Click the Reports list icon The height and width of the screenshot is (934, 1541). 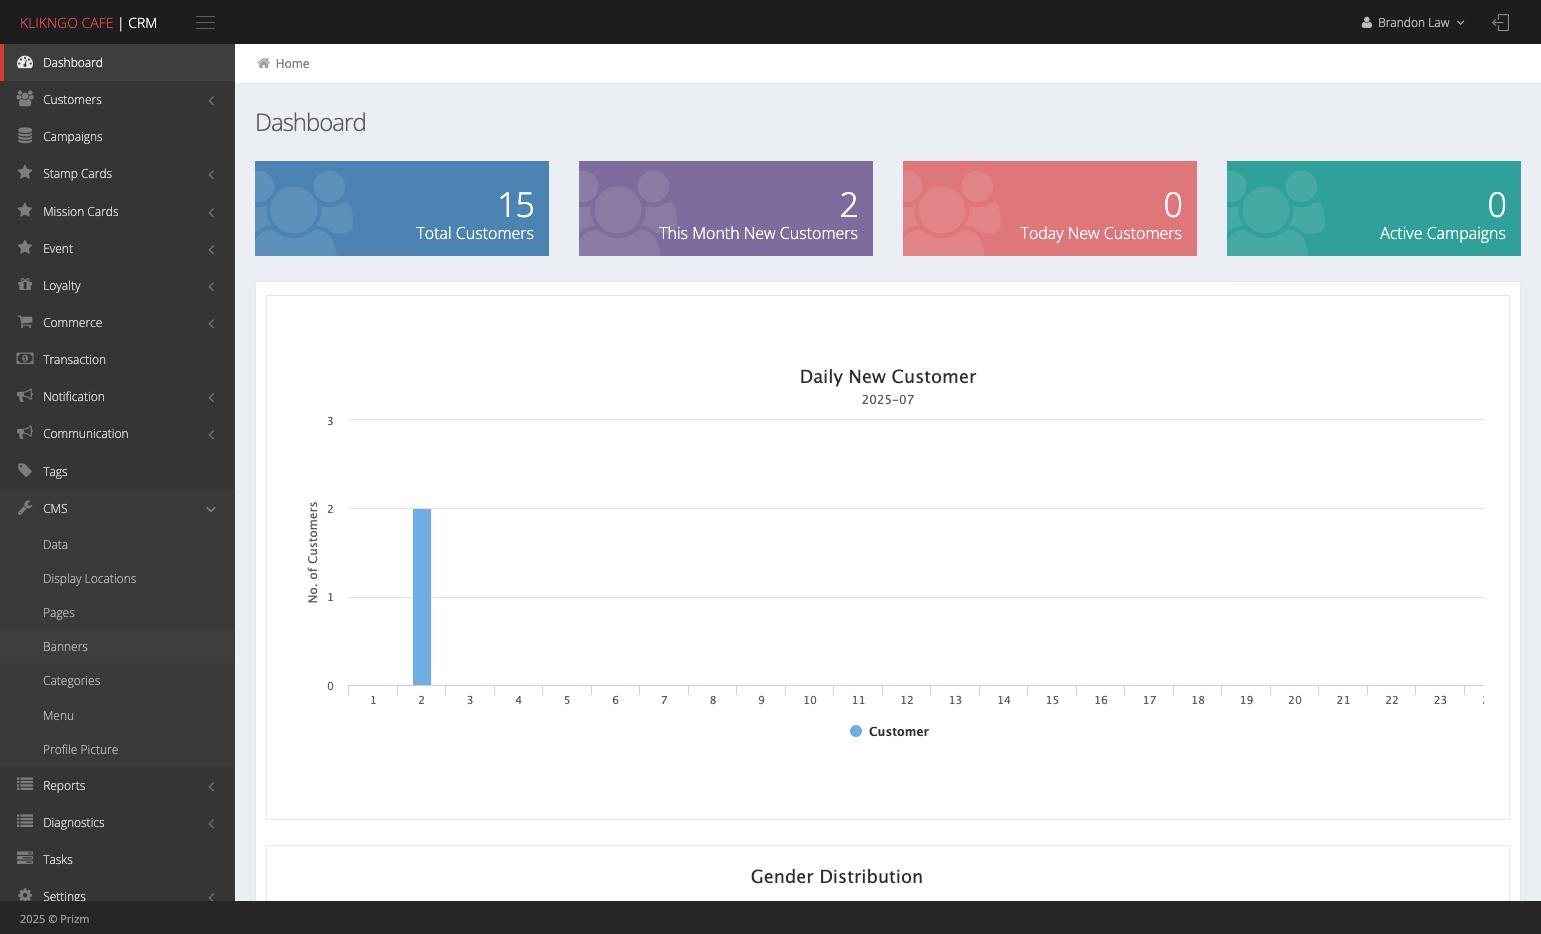25,785
